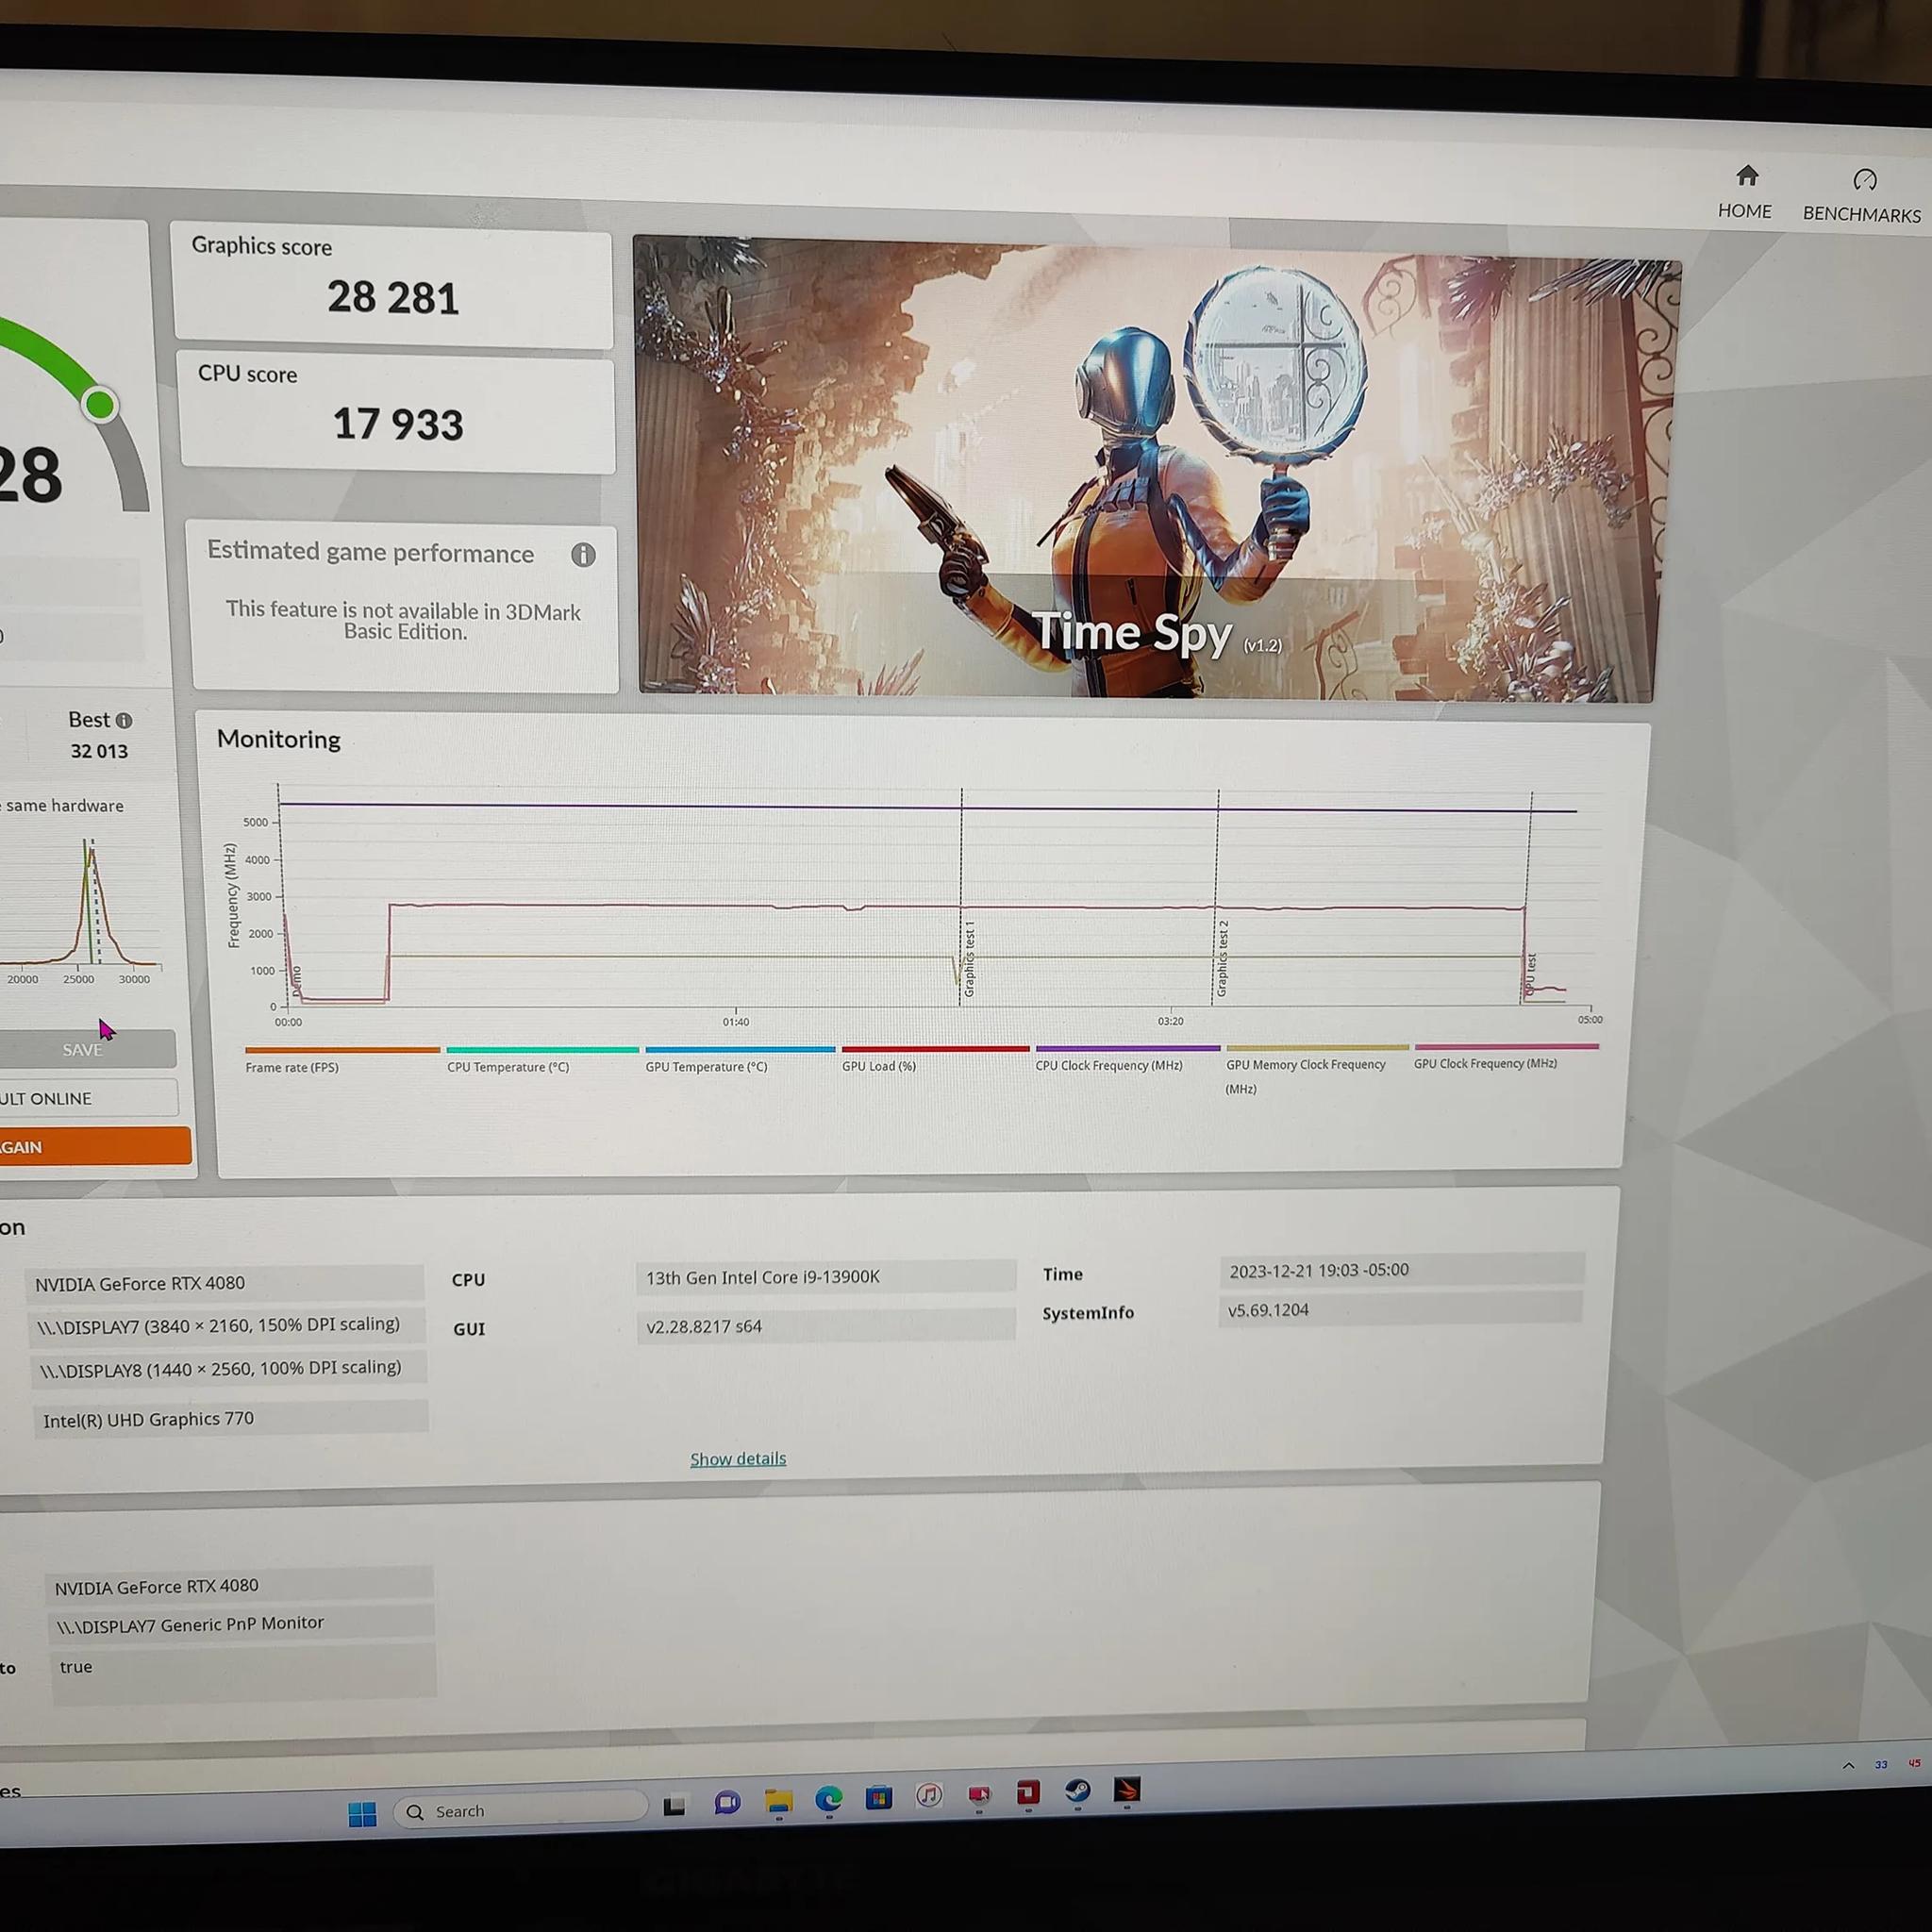The height and width of the screenshot is (1932, 1932).
Task: Open the iTunes music icon in taskbar
Action: pyautogui.click(x=929, y=1796)
